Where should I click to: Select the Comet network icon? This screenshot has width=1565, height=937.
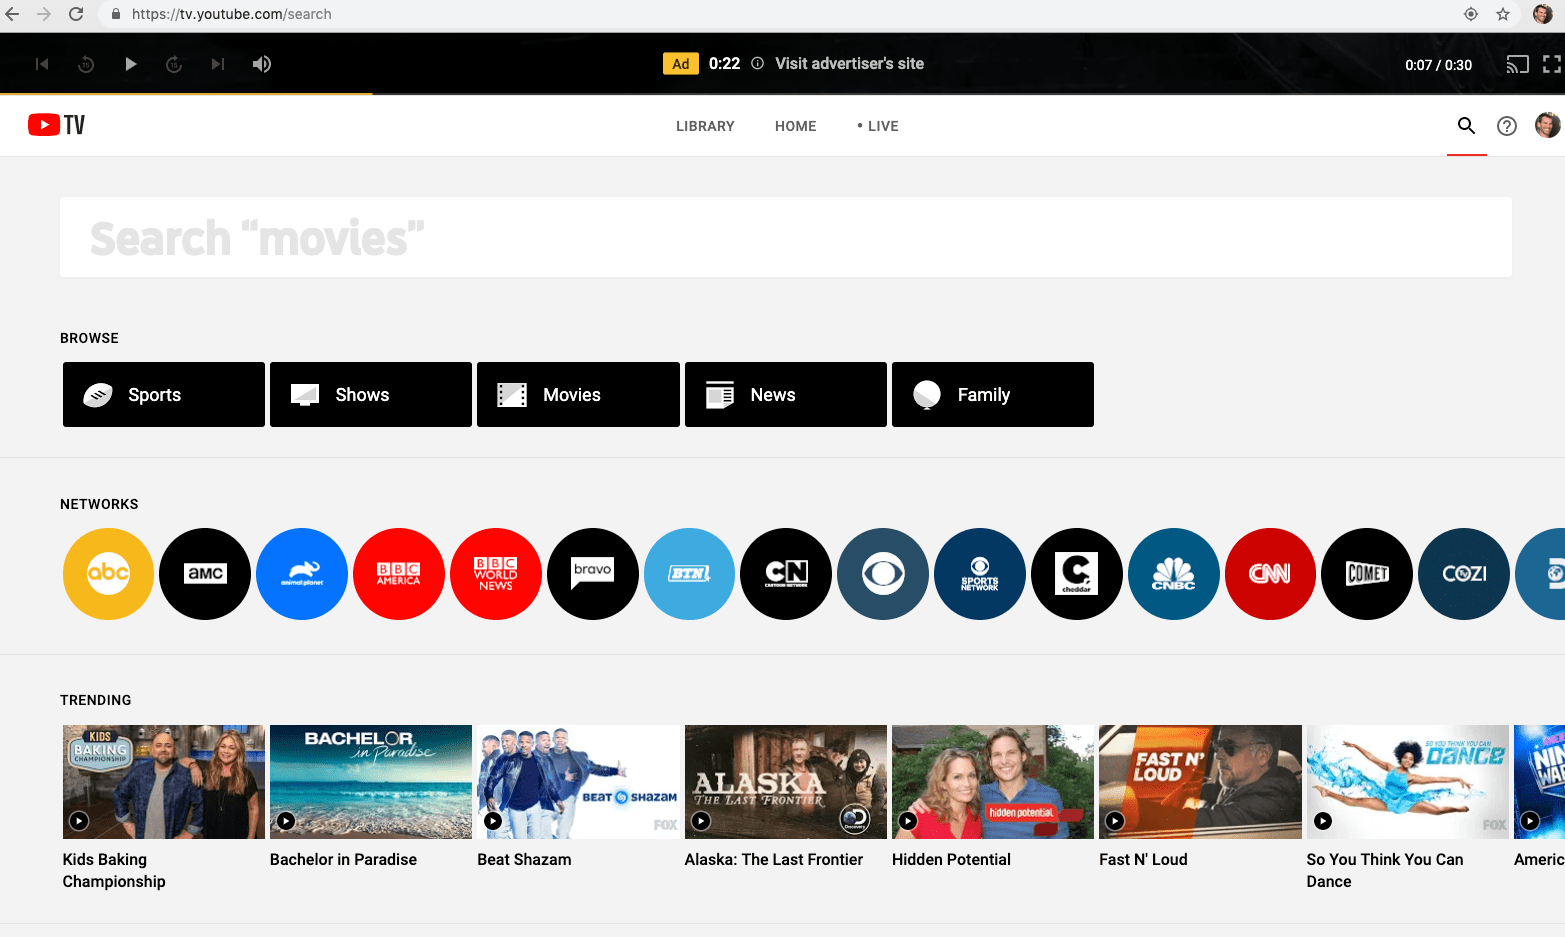1367,574
